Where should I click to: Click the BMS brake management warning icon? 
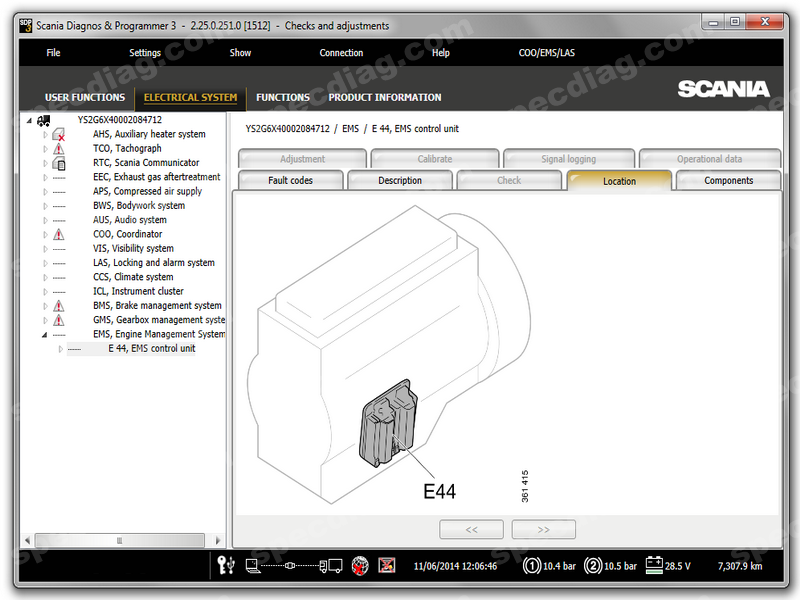[59, 306]
